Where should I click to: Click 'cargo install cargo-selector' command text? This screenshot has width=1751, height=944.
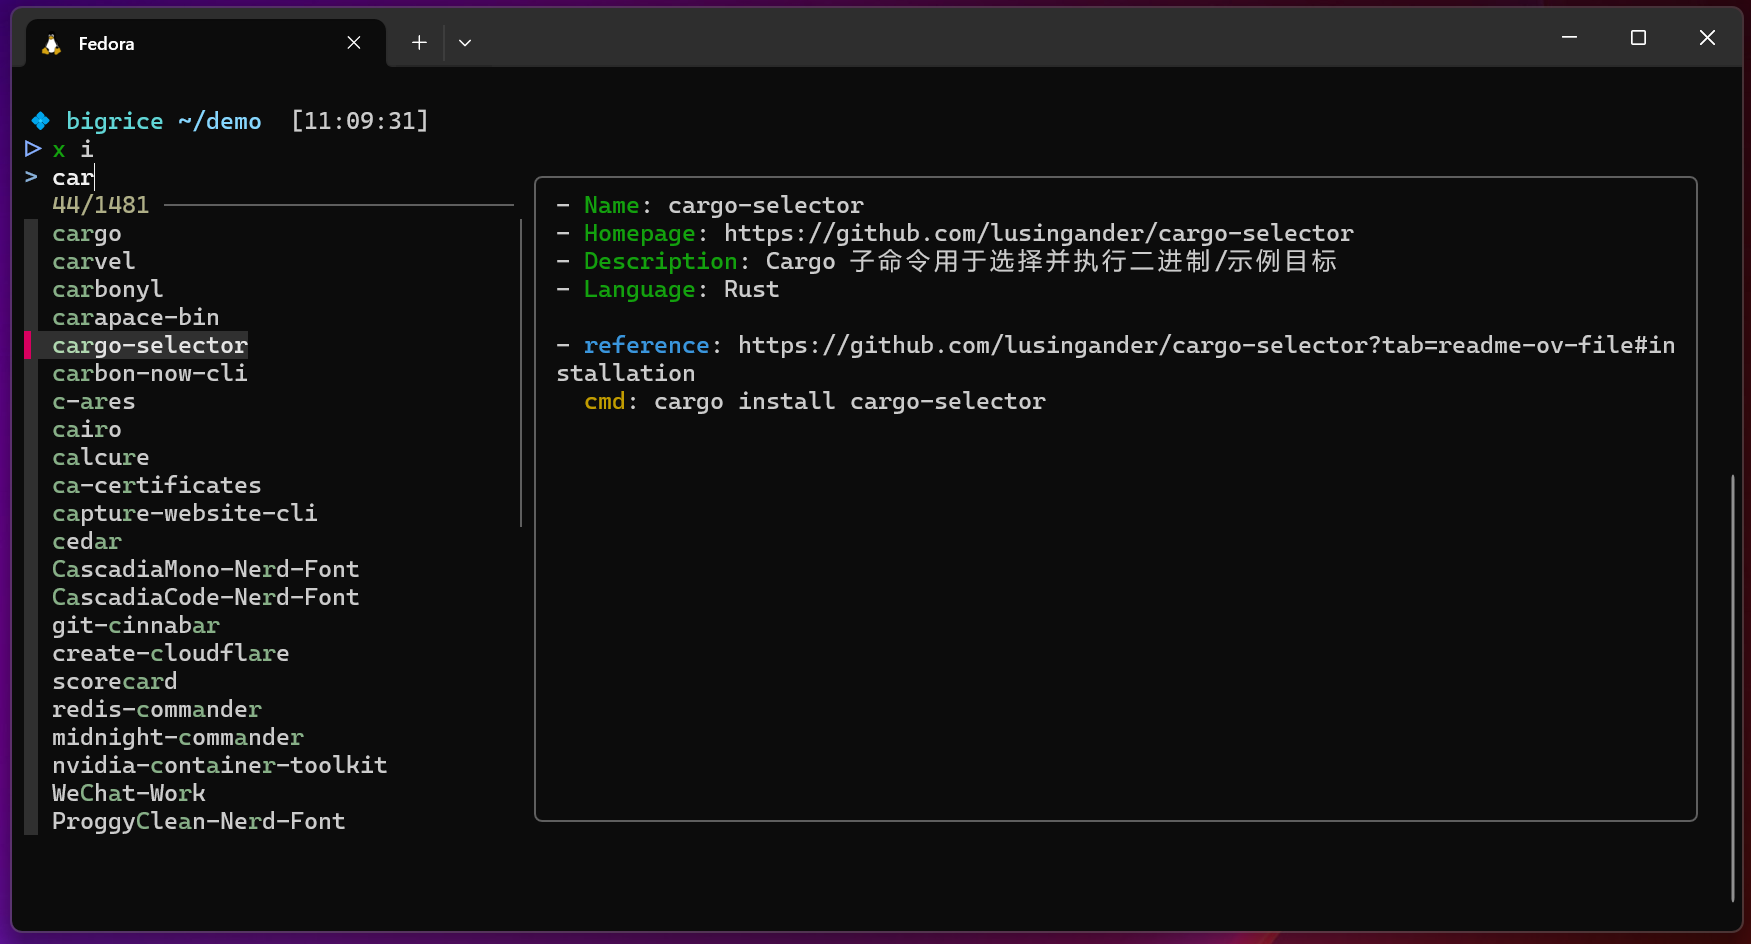(x=850, y=402)
